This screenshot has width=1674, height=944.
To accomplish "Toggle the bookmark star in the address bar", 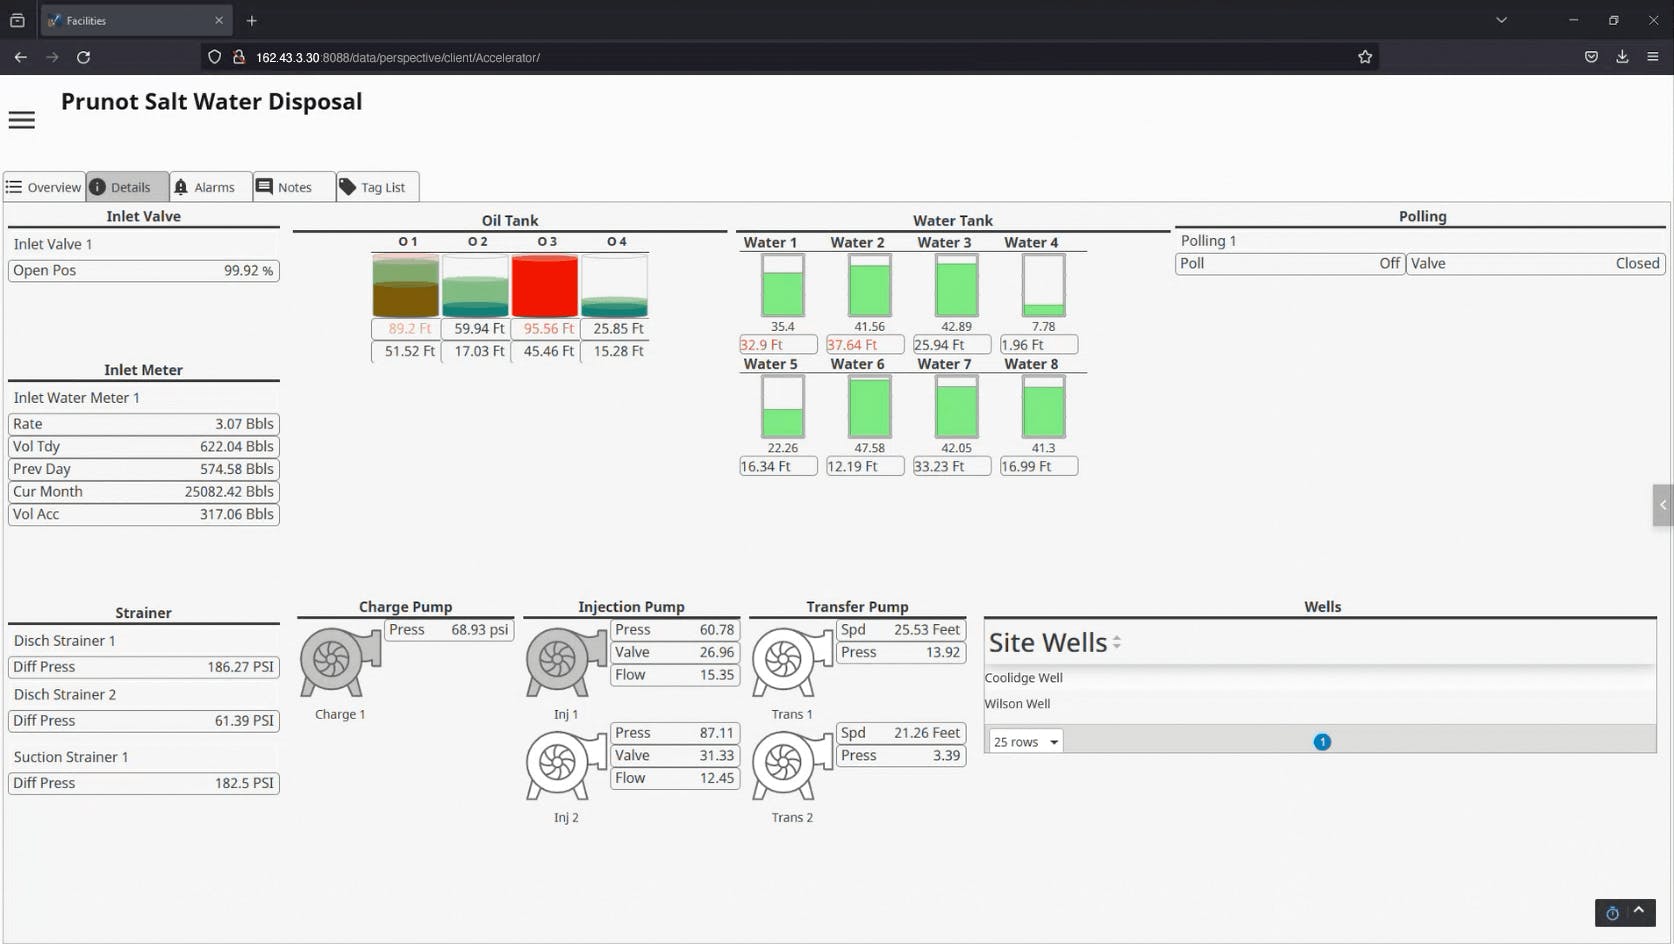I will point(1366,57).
